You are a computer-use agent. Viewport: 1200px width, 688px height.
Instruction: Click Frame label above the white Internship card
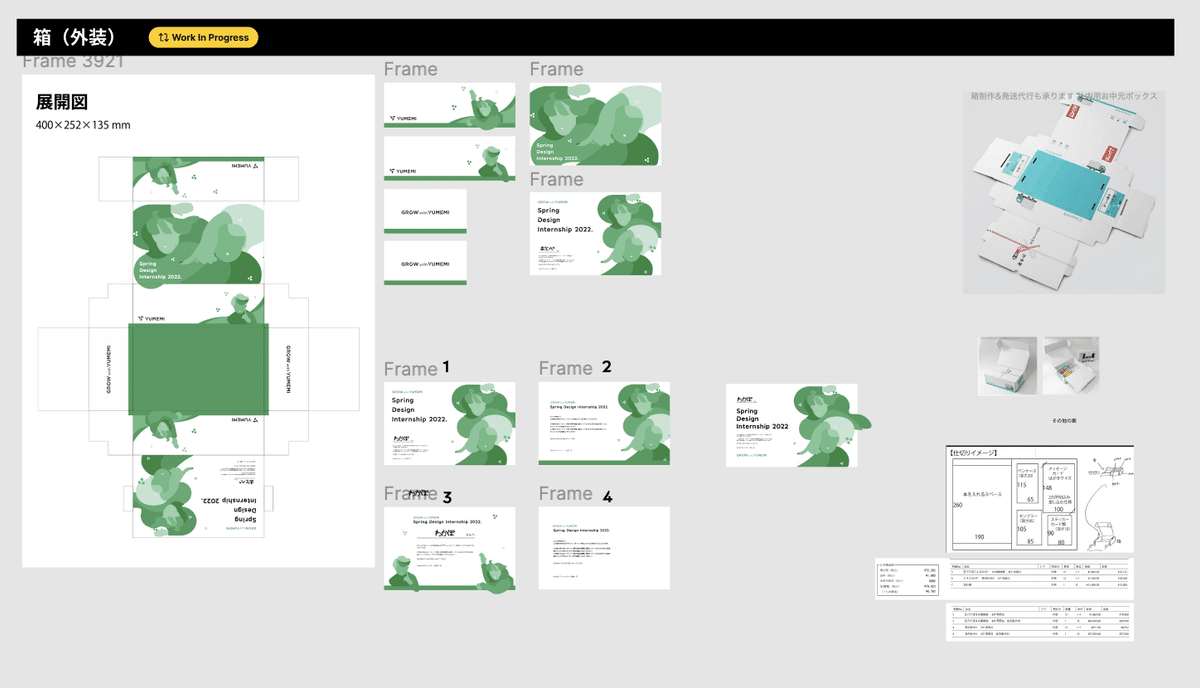point(557,179)
